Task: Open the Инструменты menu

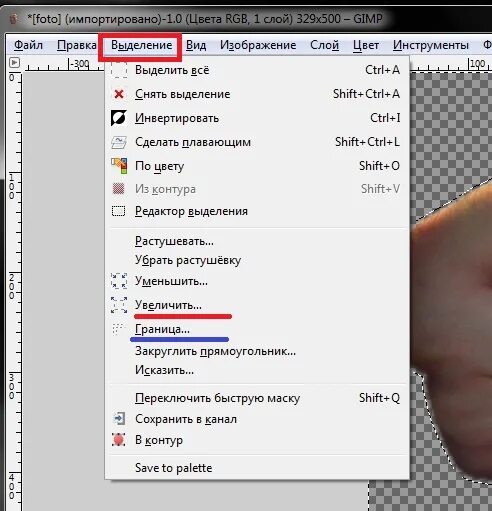Action: pos(430,45)
